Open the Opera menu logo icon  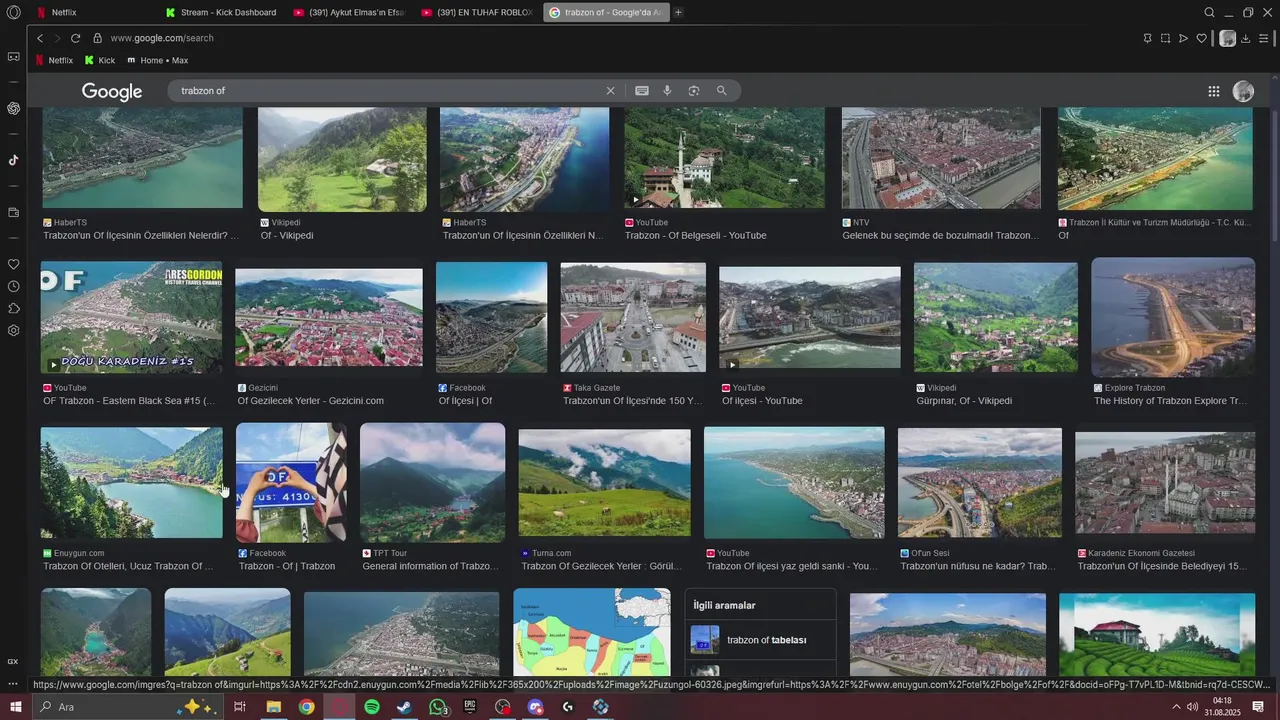point(13,12)
